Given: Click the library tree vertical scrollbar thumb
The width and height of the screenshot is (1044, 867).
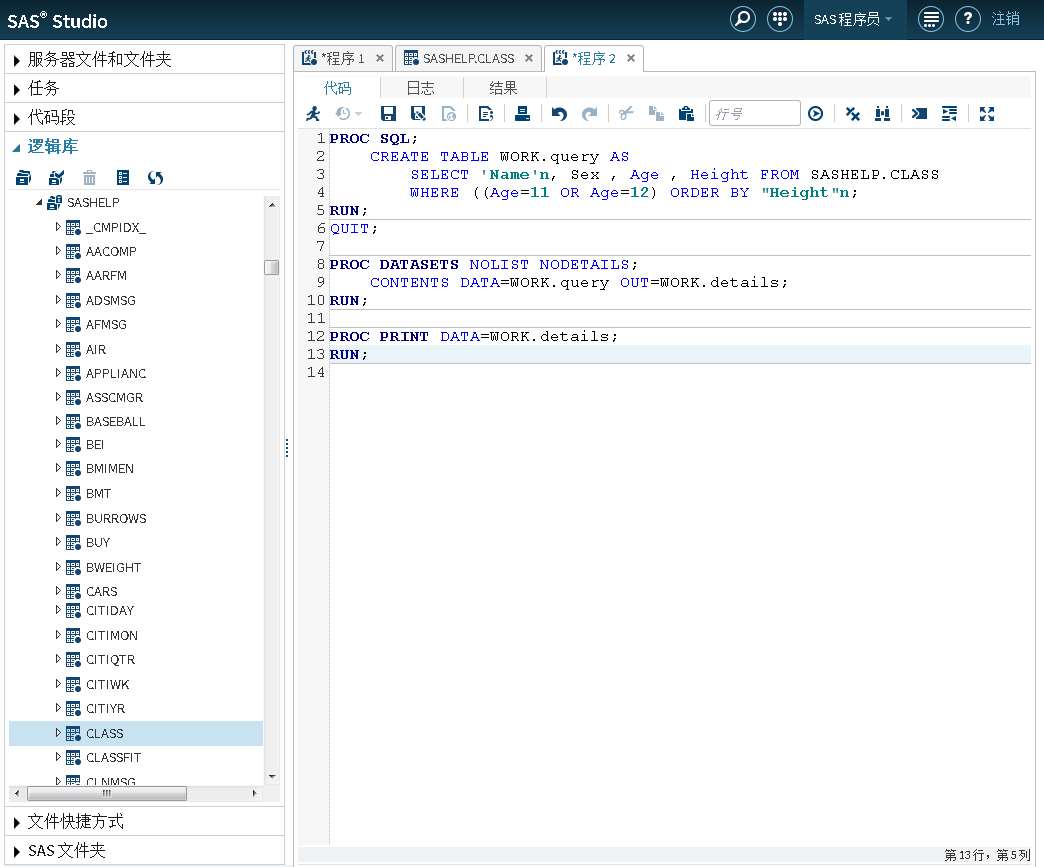Looking at the screenshot, I should tap(271, 267).
